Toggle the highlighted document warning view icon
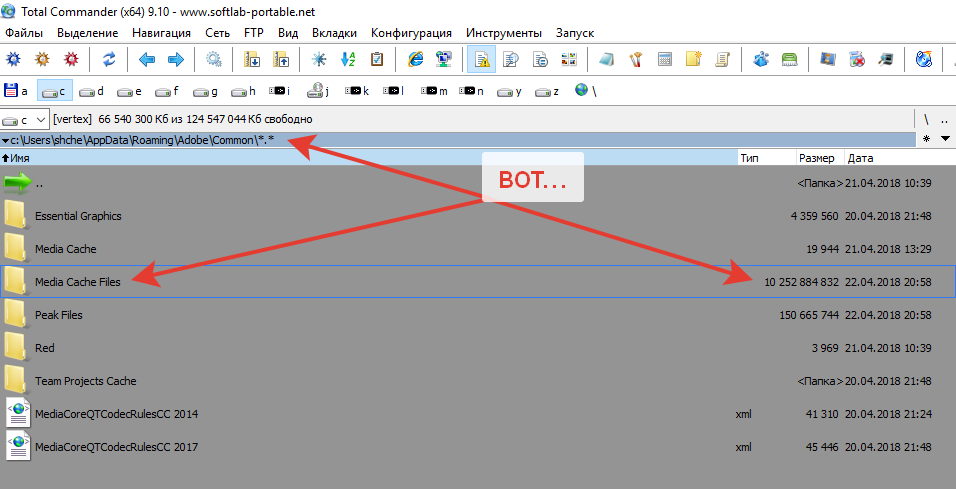The image size is (956, 489). pos(482,59)
